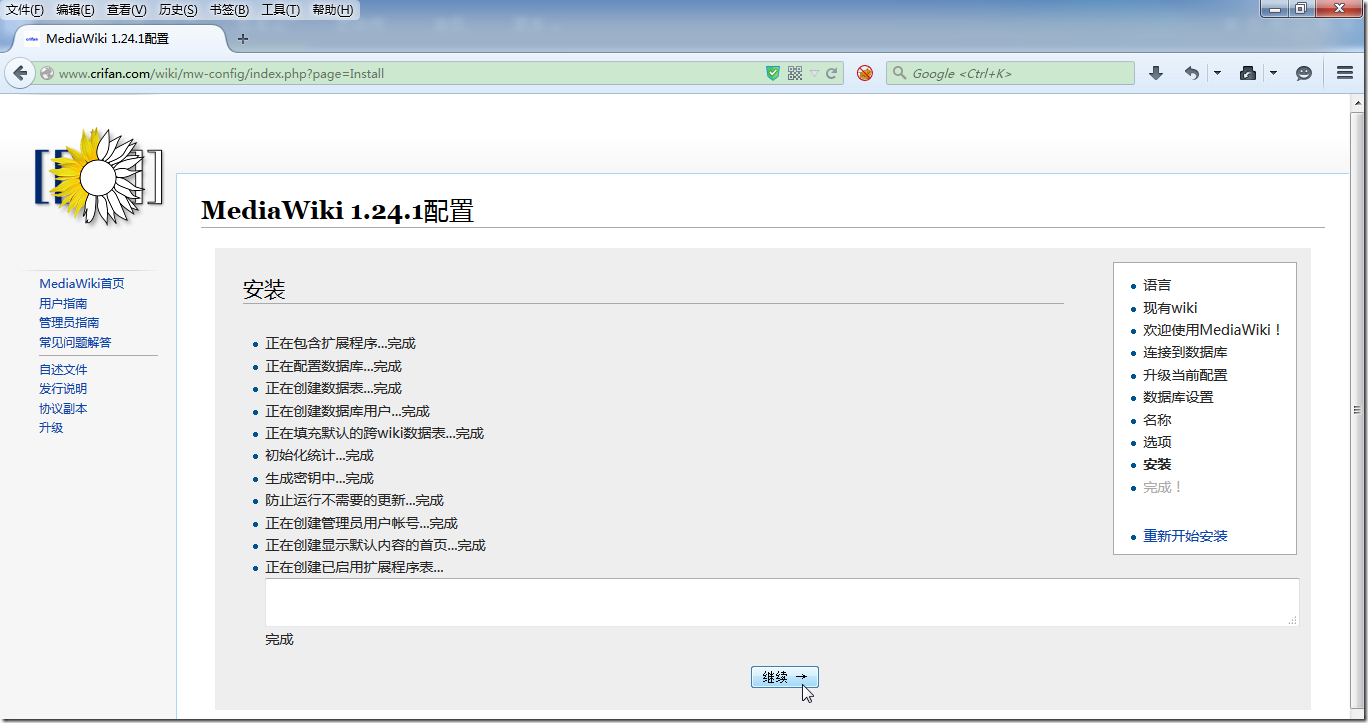Click the vertical page scrollbar
Screen dimensions: 1368x723
click(x=1358, y=408)
